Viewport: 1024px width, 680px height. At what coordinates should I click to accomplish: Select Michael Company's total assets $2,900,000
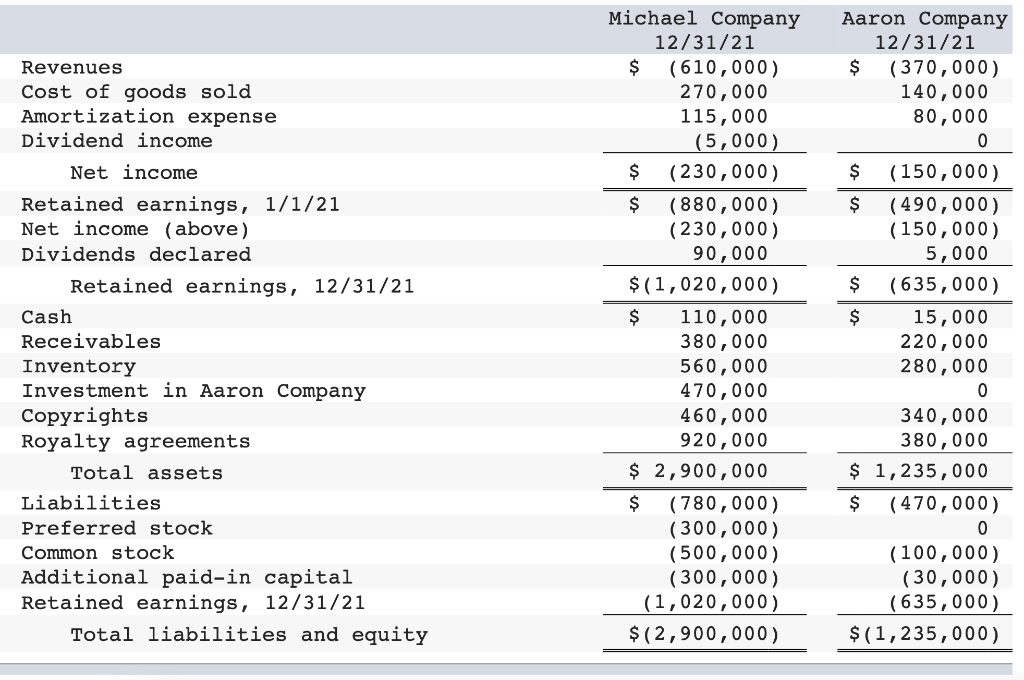(712, 470)
